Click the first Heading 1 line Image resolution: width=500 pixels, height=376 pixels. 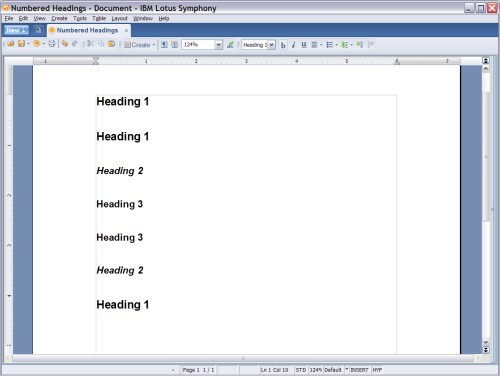point(123,102)
